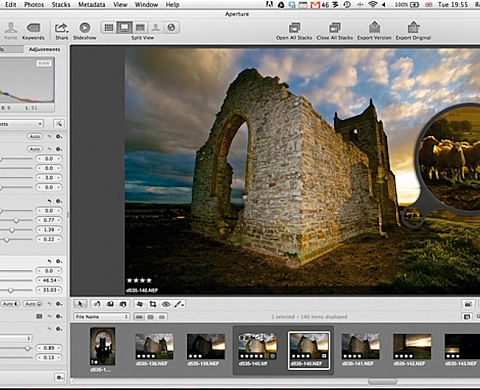Select thumbnail d535-139.NEF
The image size is (480, 390).
pyautogui.click(x=206, y=347)
